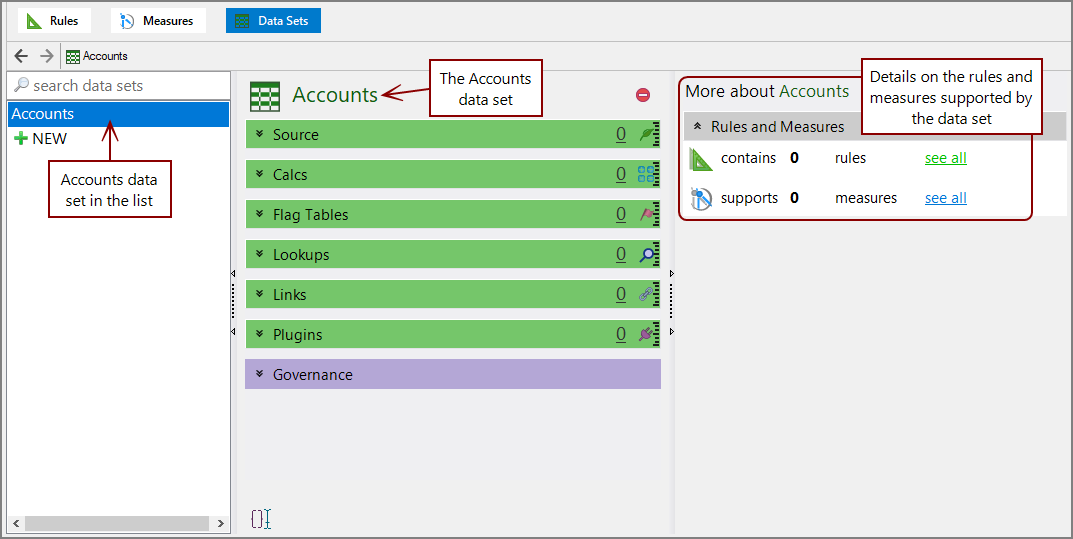
Task: Click the leaf icon in Source row
Action: tap(648, 135)
